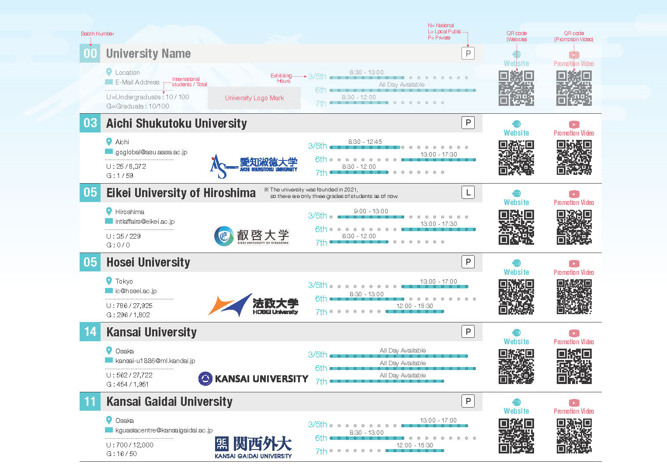Click the P badge in the legend University Name row

pyautogui.click(x=468, y=54)
